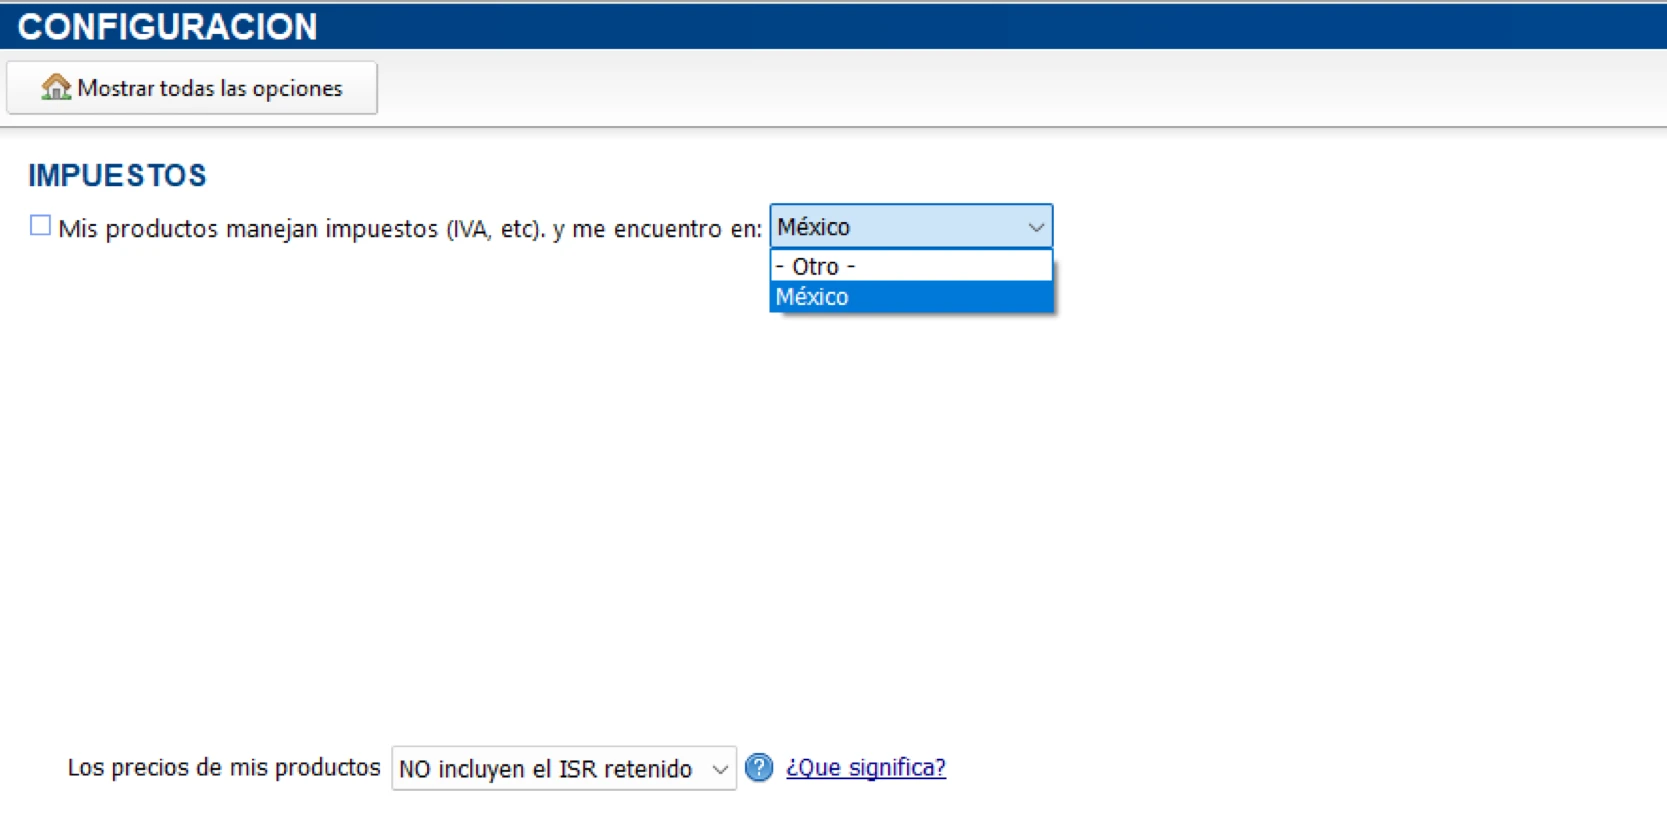
Task: Open the NO incluyen el ISR retenido dropdown
Action: pyautogui.click(x=563, y=769)
